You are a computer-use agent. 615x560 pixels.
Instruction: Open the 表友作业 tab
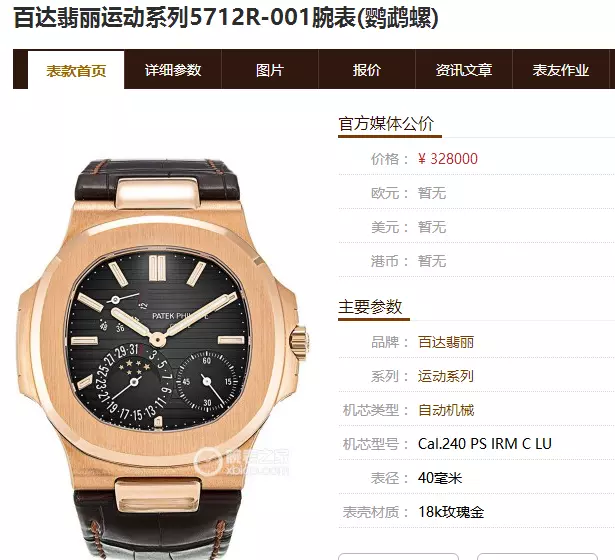click(x=561, y=70)
